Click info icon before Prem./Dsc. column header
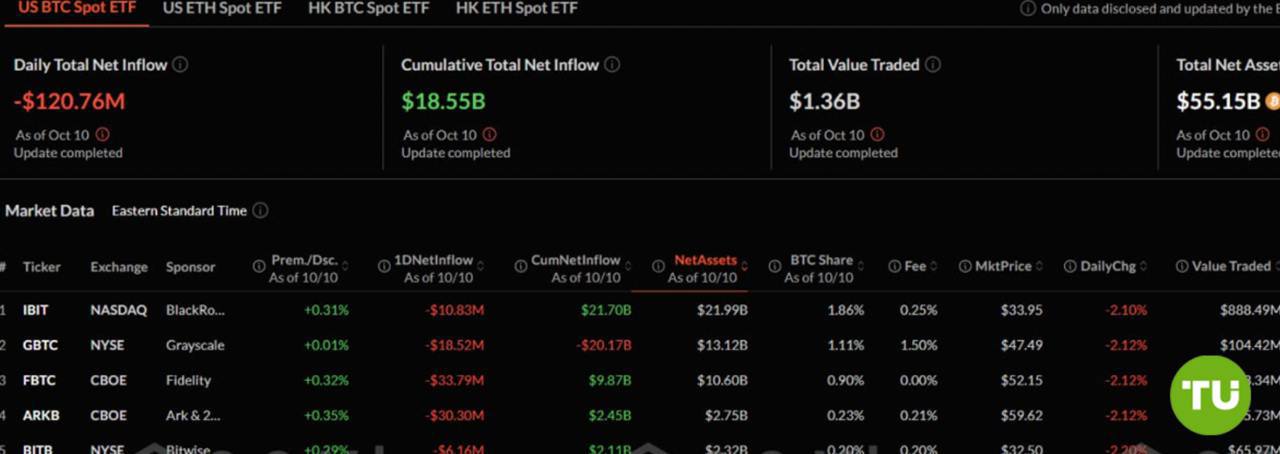 pos(259,266)
